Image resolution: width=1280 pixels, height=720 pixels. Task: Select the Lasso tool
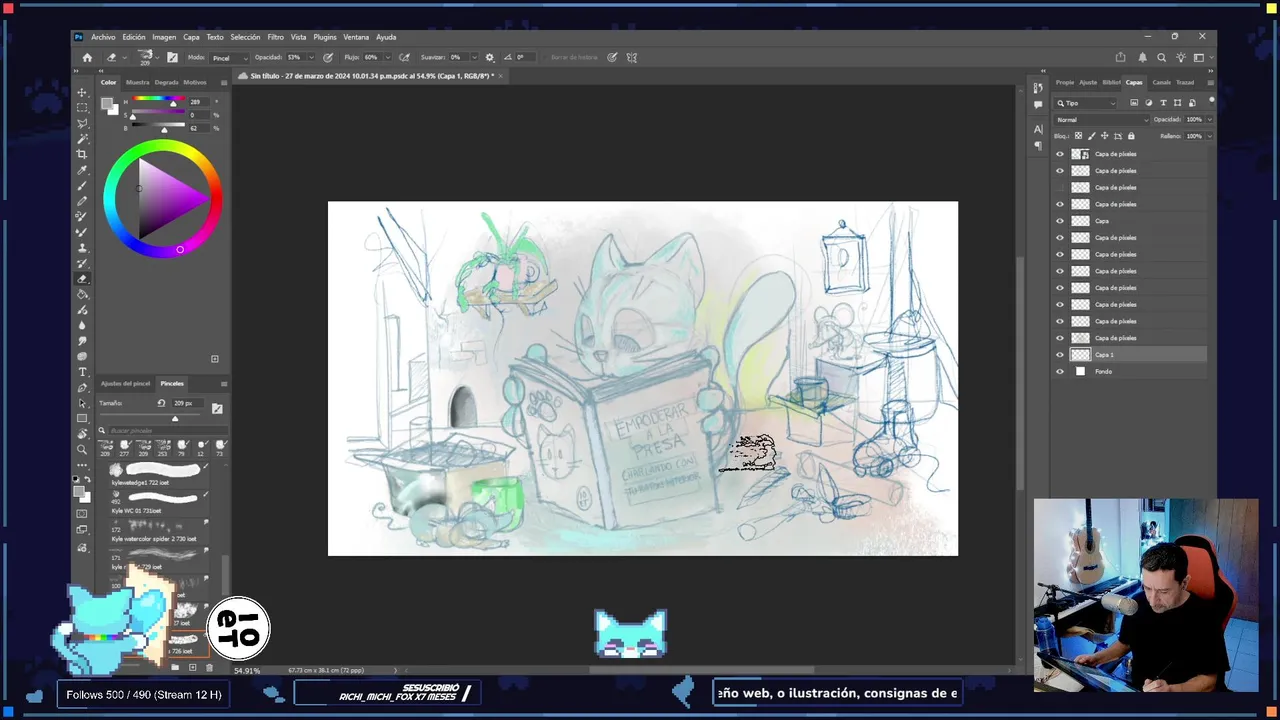point(82,123)
